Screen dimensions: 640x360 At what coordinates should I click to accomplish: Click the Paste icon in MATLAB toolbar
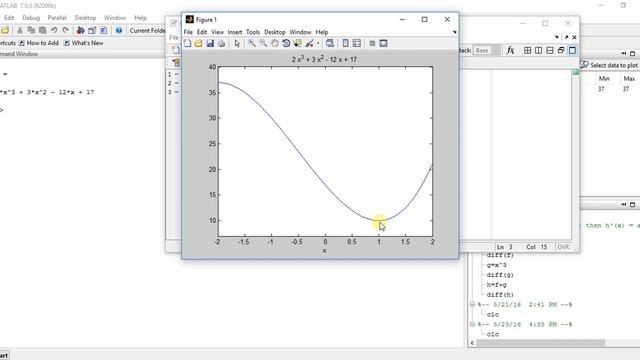[42, 31]
